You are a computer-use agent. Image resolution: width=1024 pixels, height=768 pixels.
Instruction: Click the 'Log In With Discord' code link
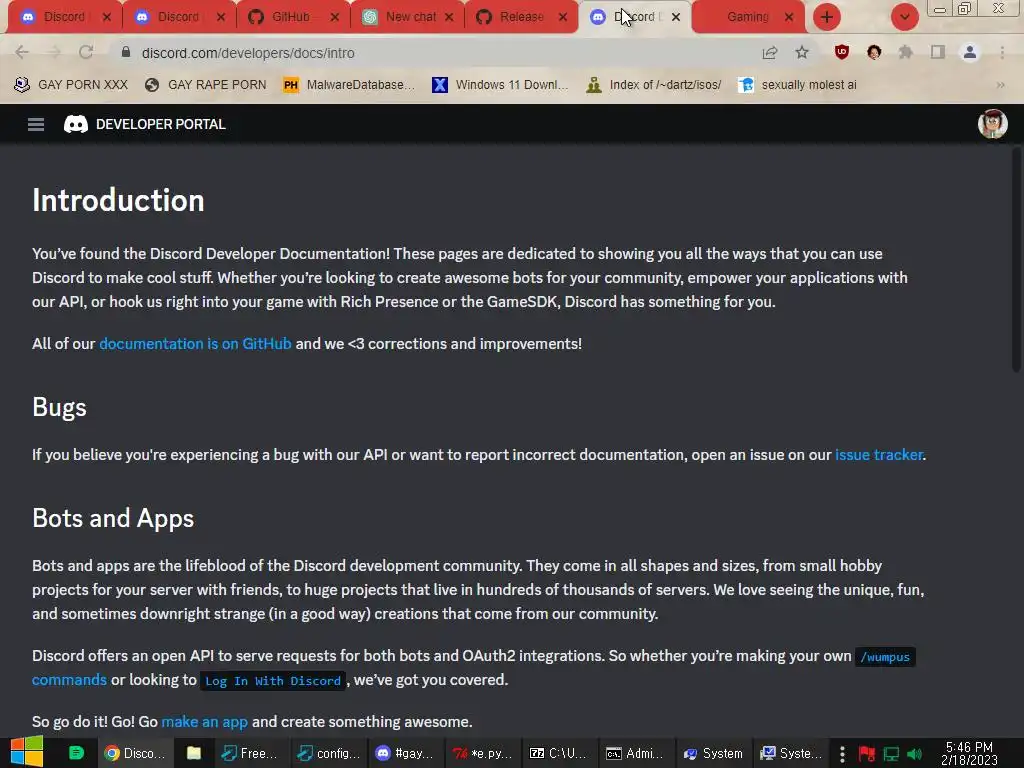click(273, 680)
